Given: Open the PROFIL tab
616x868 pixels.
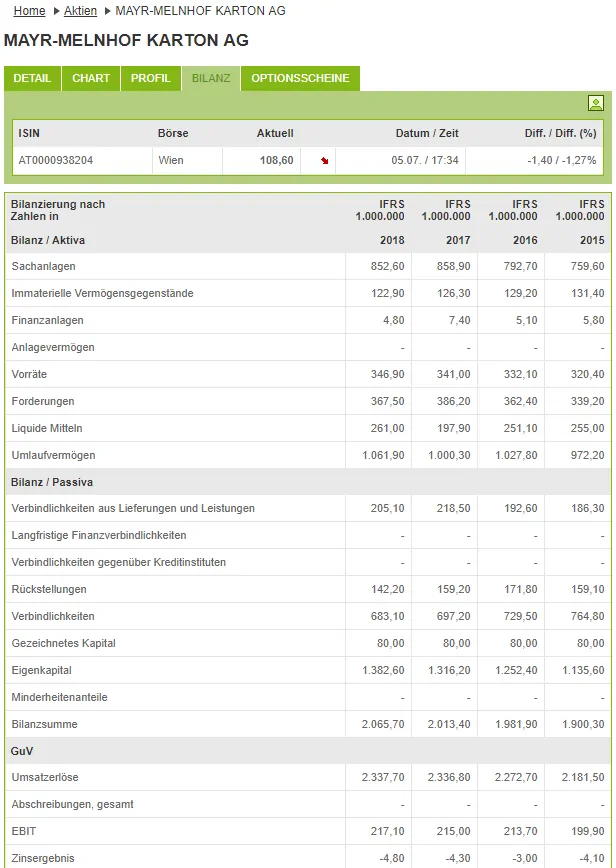Looking at the screenshot, I should click(151, 78).
